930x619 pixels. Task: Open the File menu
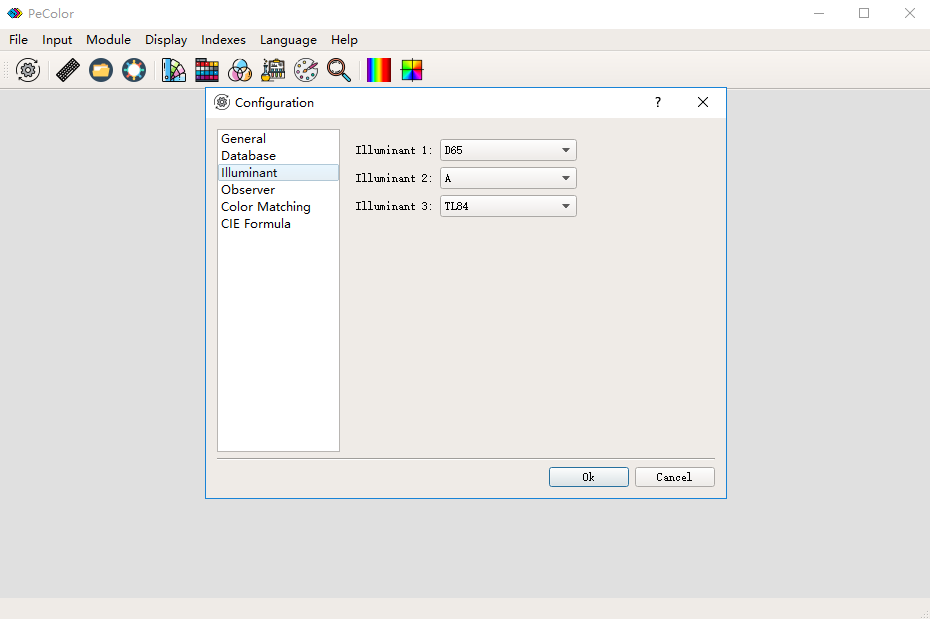18,40
